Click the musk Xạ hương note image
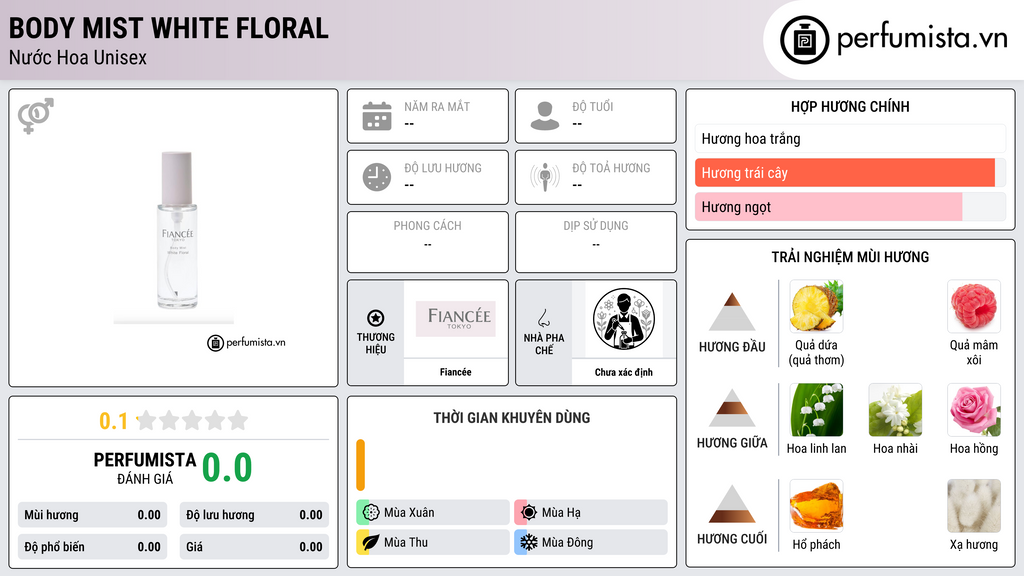The width and height of the screenshot is (1024, 576). click(974, 505)
